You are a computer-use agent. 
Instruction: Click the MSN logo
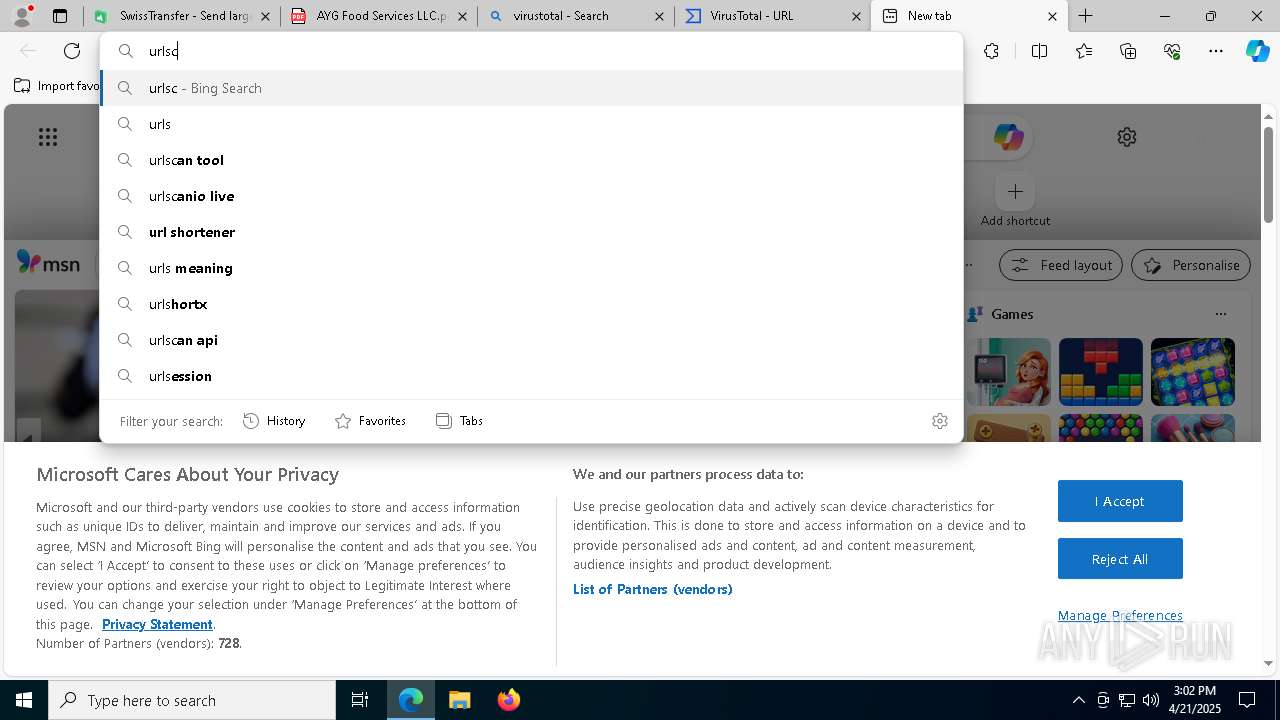(x=48, y=263)
